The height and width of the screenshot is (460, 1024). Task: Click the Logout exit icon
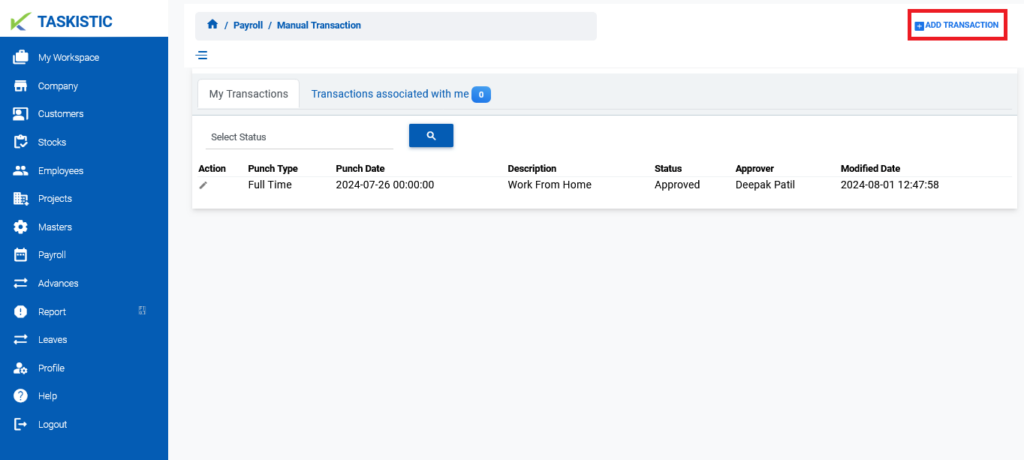click(x=21, y=424)
